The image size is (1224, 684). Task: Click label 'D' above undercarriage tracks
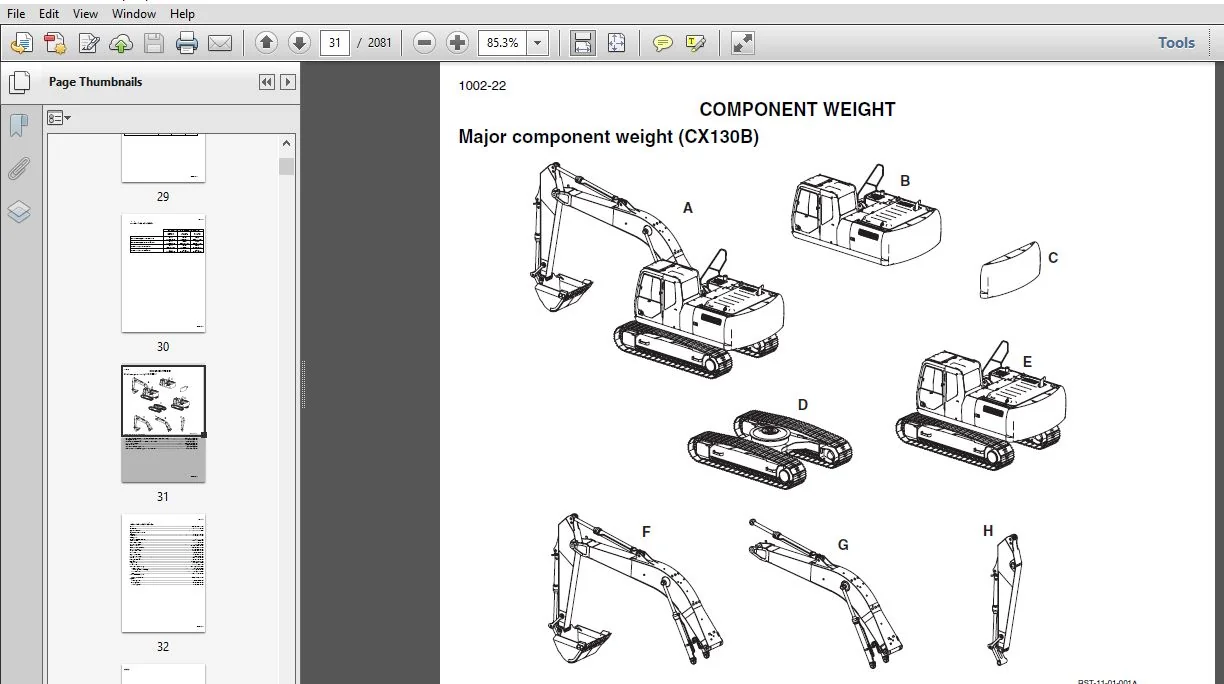click(802, 405)
